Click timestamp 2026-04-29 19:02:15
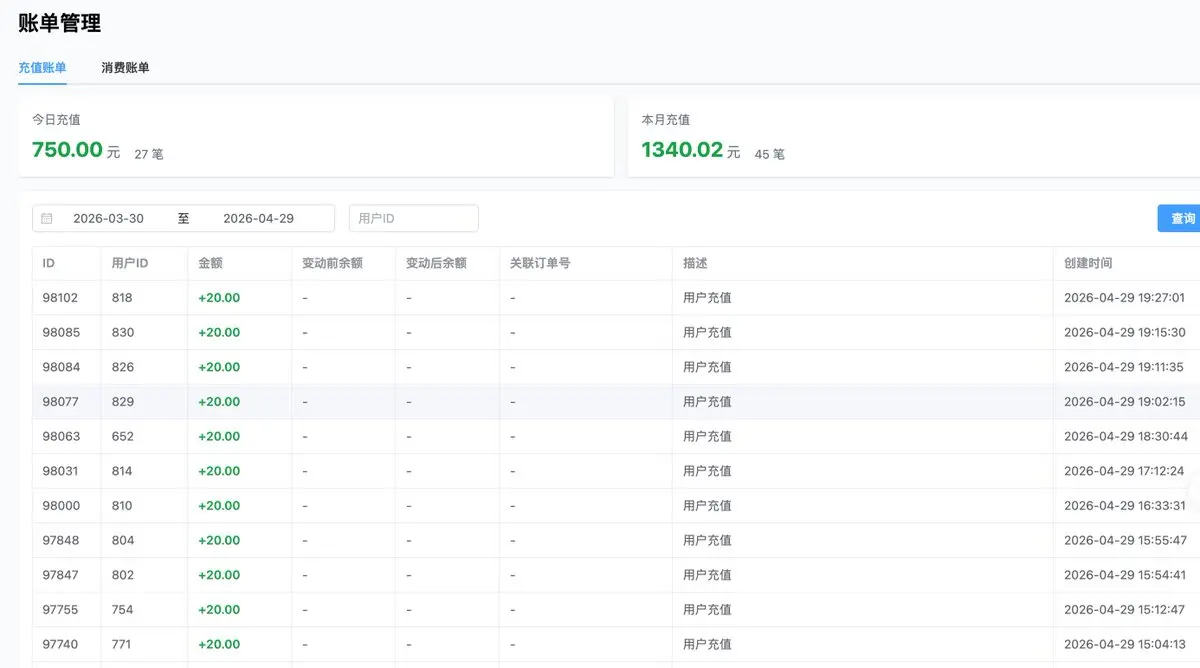The height and width of the screenshot is (668, 1200). coord(1125,402)
